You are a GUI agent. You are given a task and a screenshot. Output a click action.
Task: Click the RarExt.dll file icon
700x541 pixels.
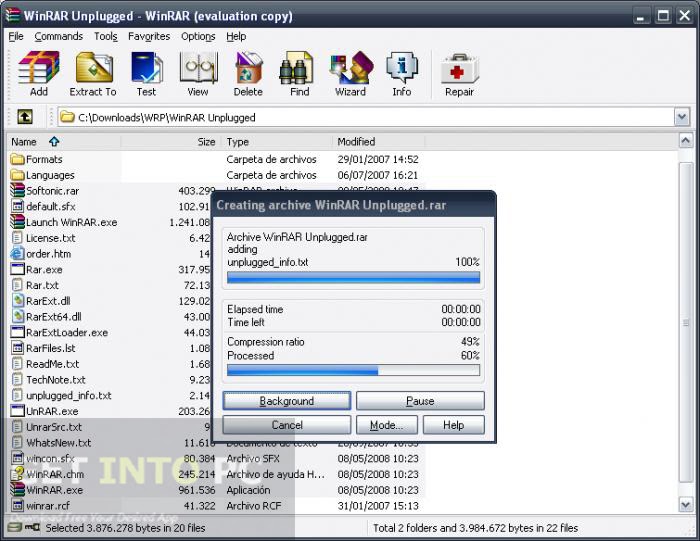[17, 301]
